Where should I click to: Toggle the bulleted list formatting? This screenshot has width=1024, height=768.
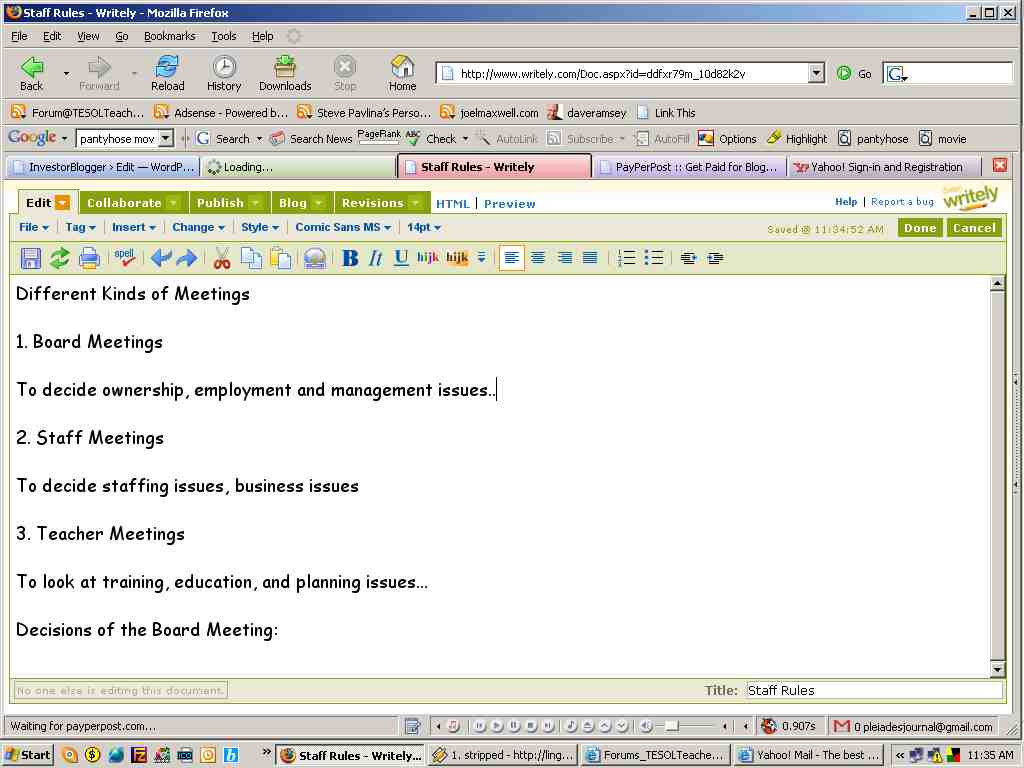click(654, 258)
